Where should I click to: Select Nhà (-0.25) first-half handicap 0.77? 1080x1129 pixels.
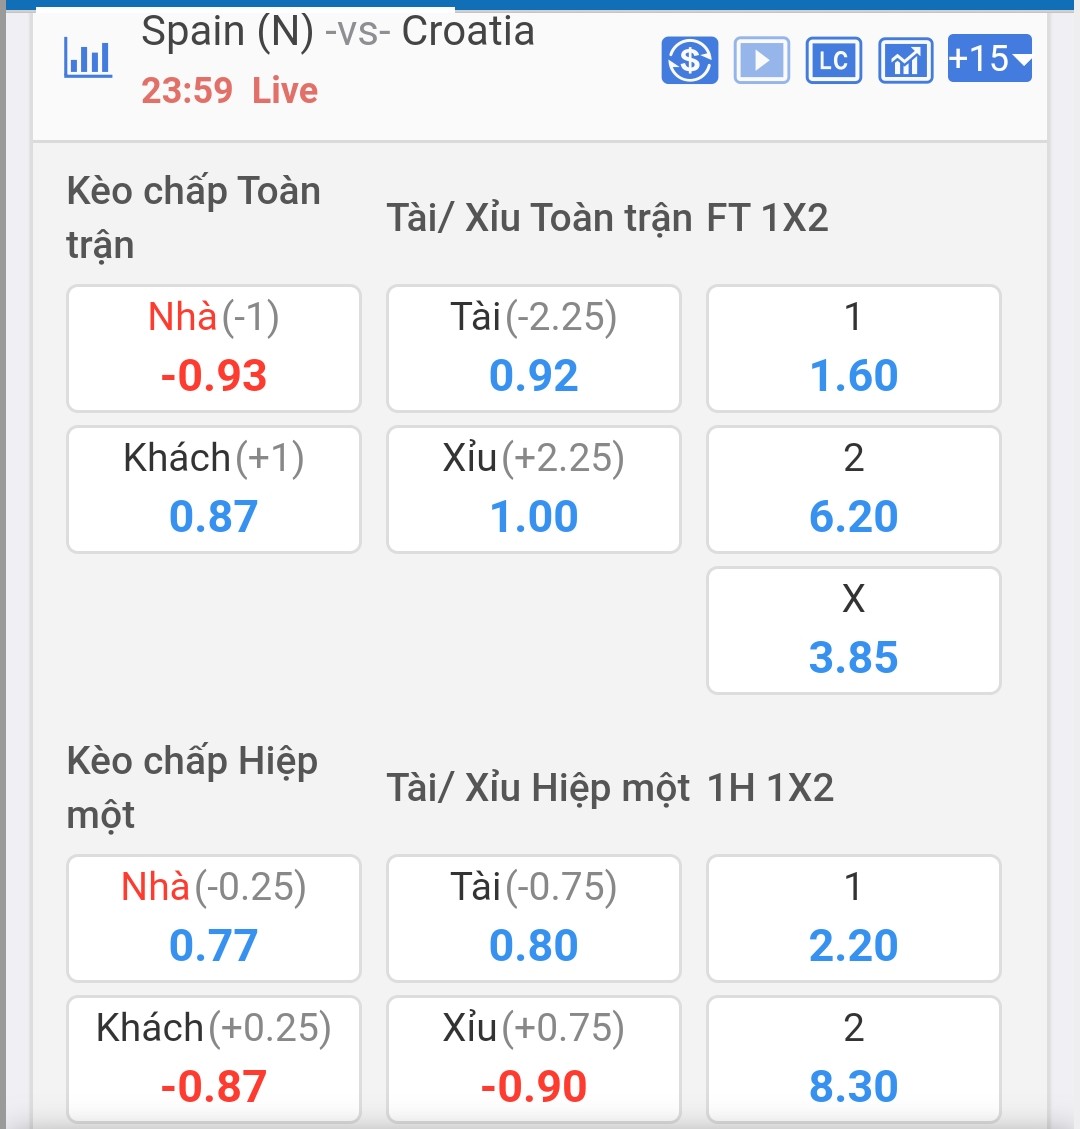[214, 919]
